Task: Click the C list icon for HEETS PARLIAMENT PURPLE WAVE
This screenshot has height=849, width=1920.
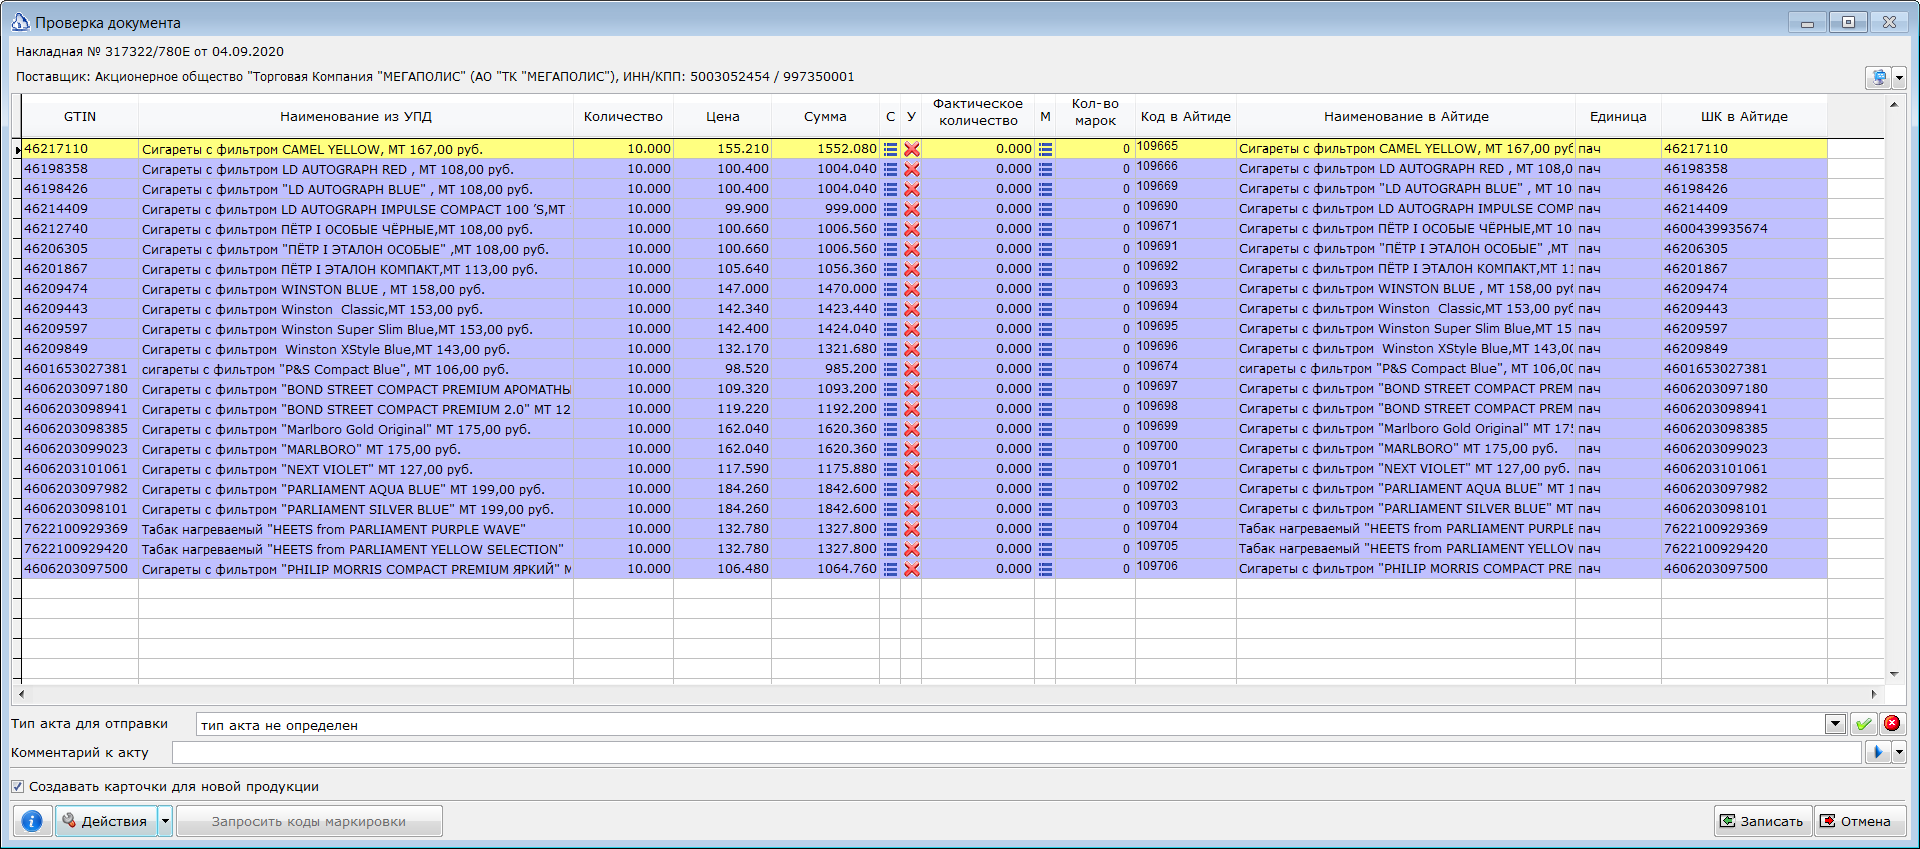Action: (890, 529)
